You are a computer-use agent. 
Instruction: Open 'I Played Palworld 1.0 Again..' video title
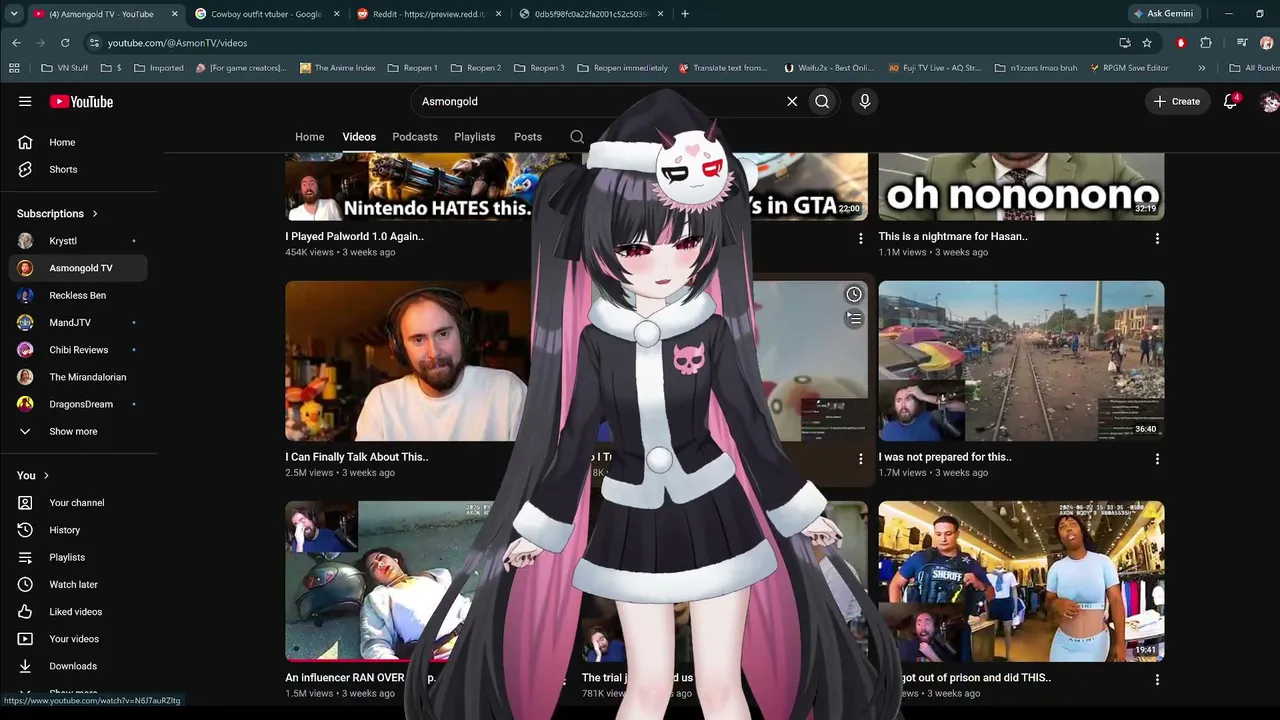354,237
